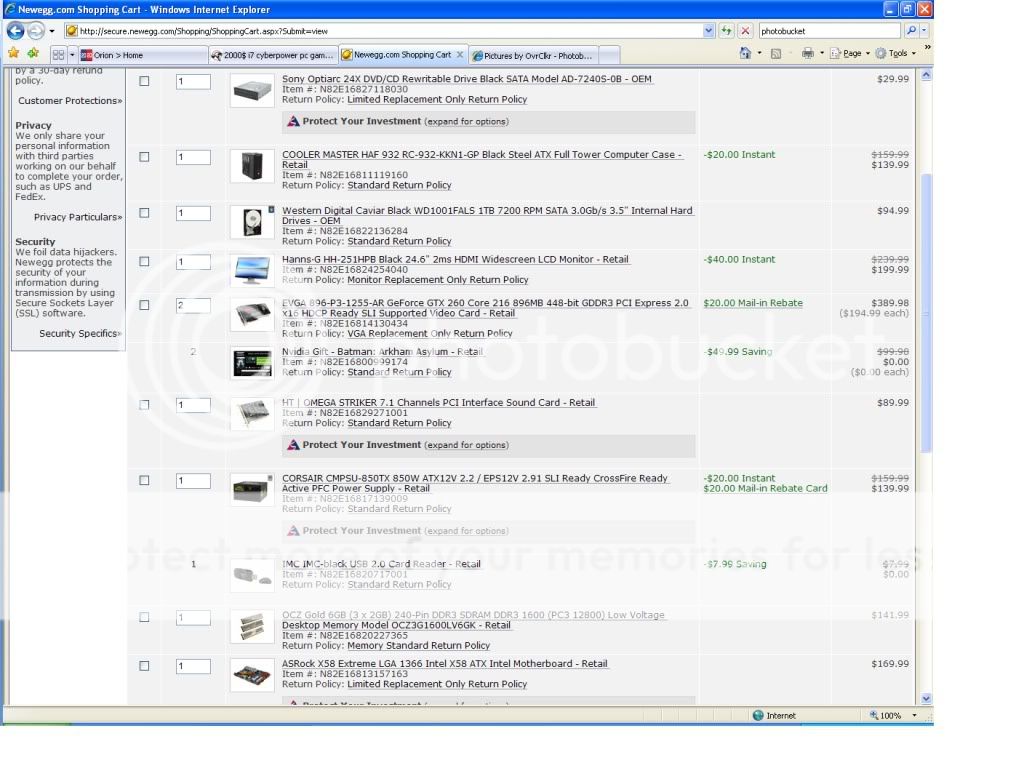This screenshot has width=1024, height=768.
Task: Select the OCZ Gold 6GB memory checkbox
Action: (x=144, y=617)
